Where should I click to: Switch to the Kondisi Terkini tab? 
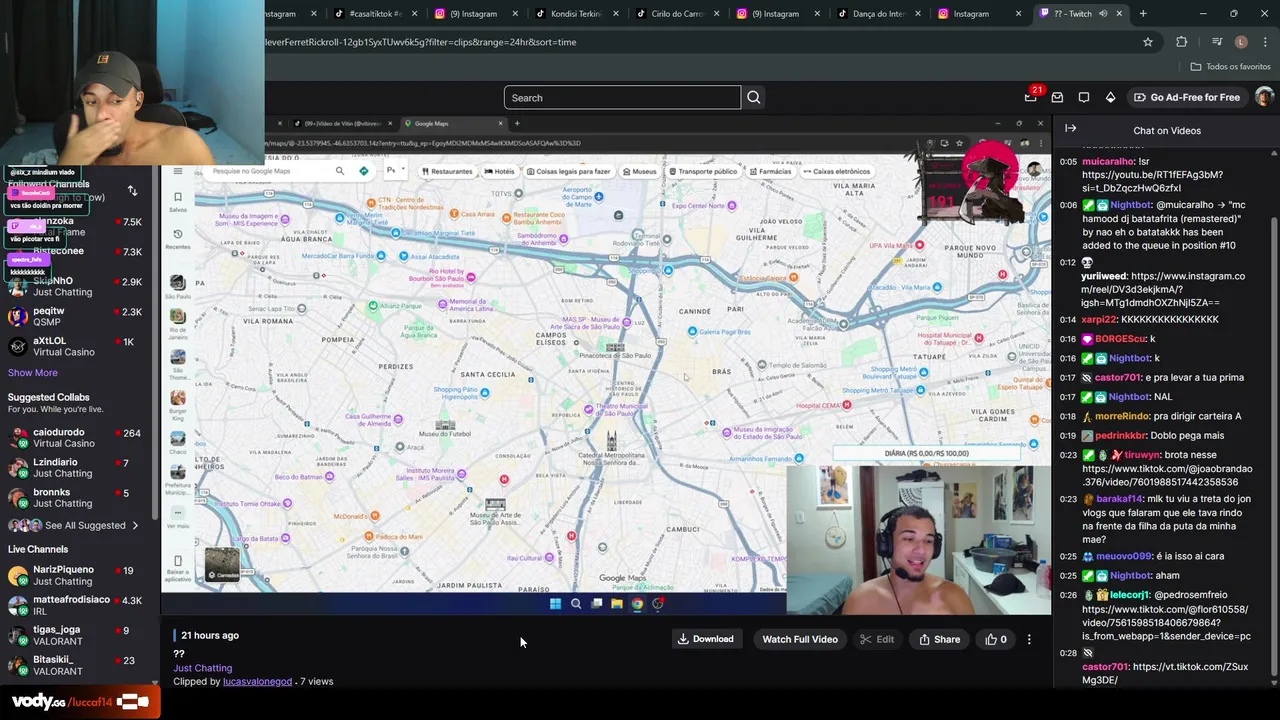pos(575,13)
